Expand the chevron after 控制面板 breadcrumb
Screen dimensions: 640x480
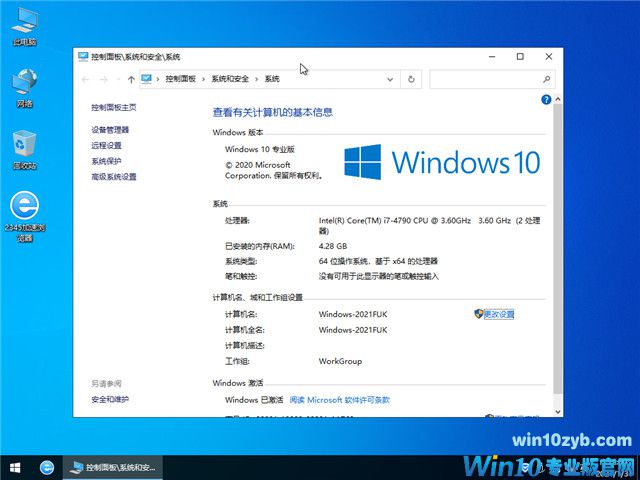(x=204, y=79)
